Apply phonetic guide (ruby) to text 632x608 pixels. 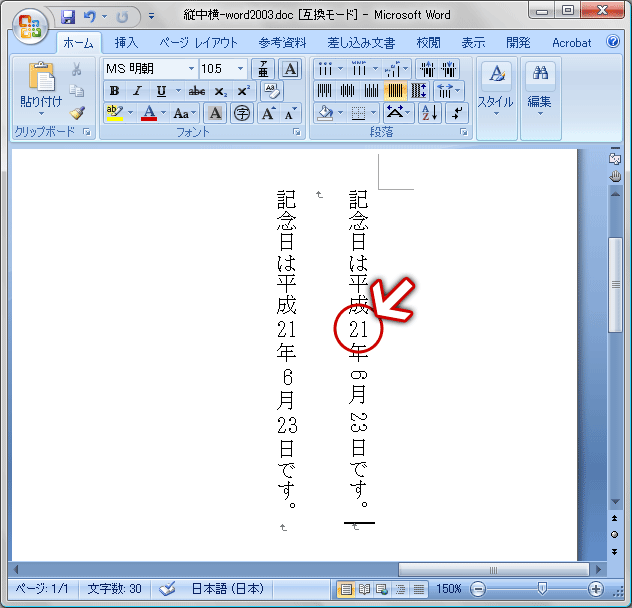263,69
